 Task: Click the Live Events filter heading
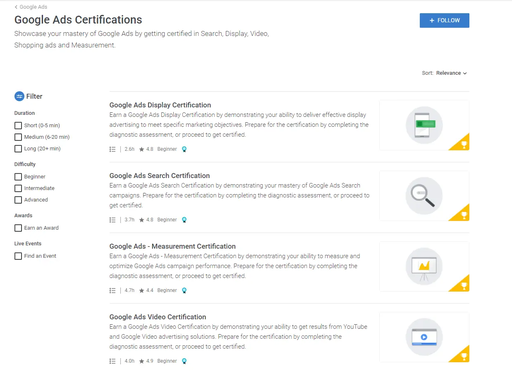(x=28, y=244)
